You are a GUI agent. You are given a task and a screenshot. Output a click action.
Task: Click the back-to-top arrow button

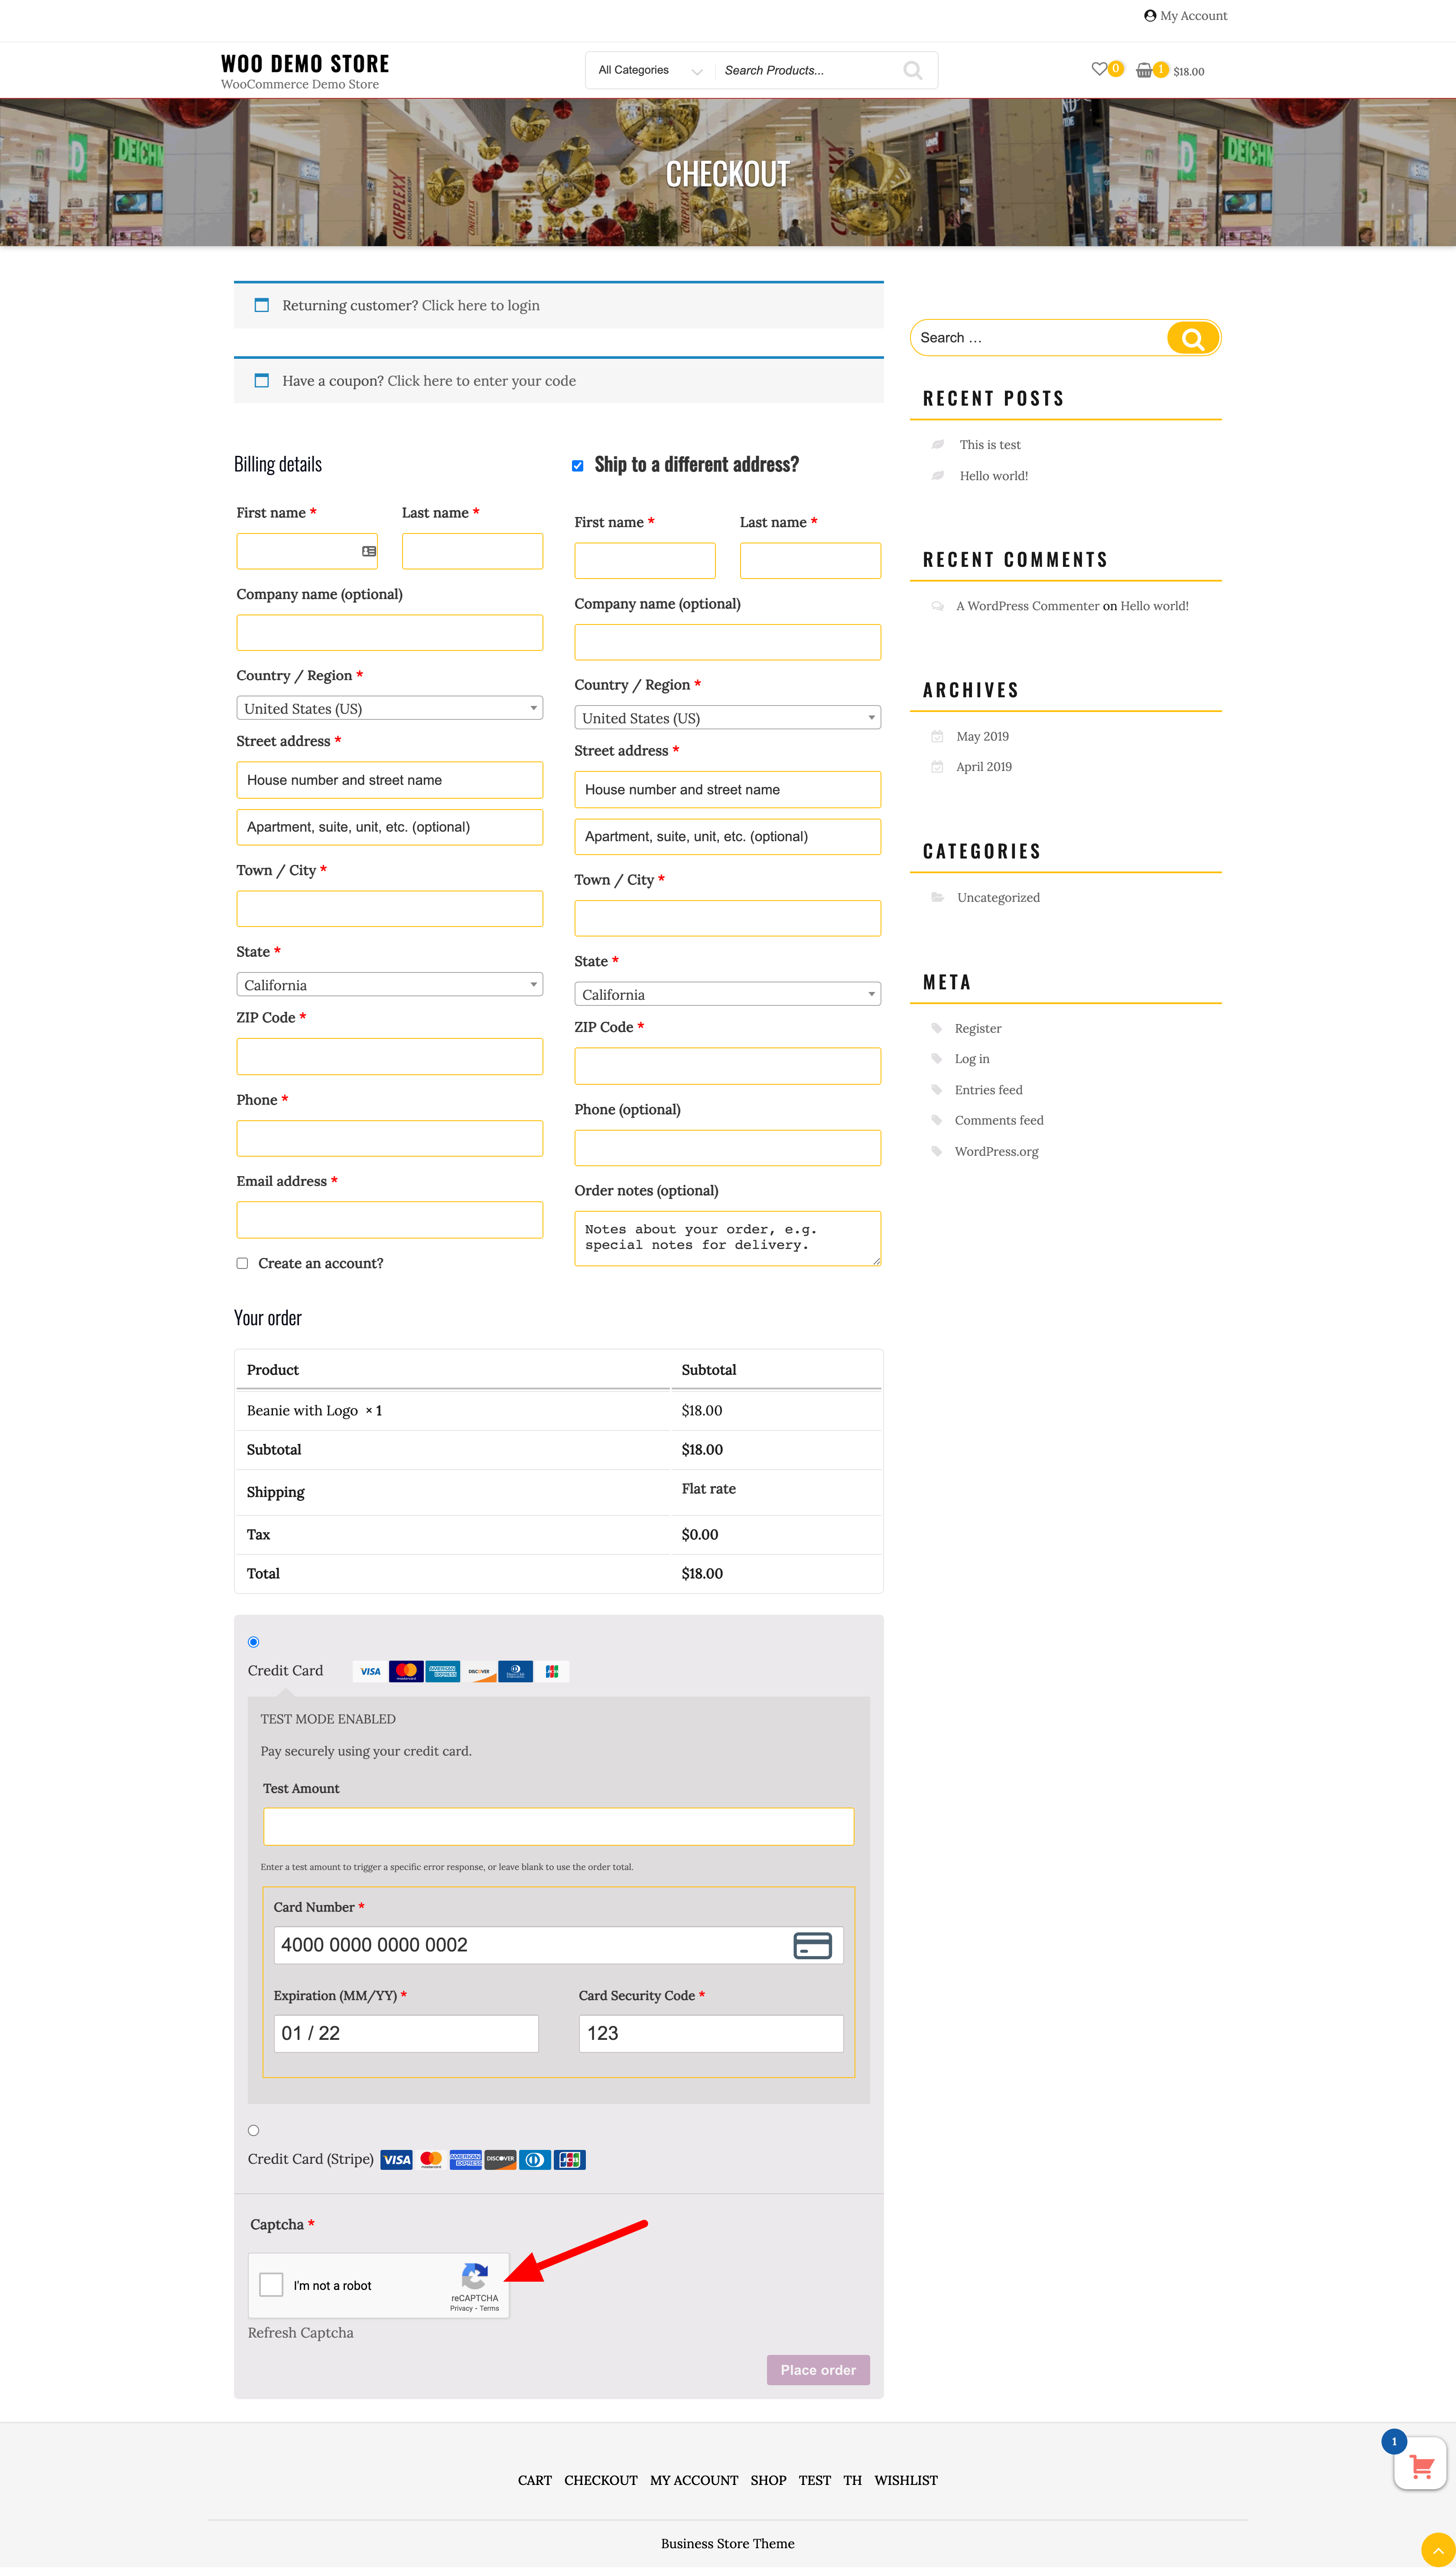coord(1438,2551)
